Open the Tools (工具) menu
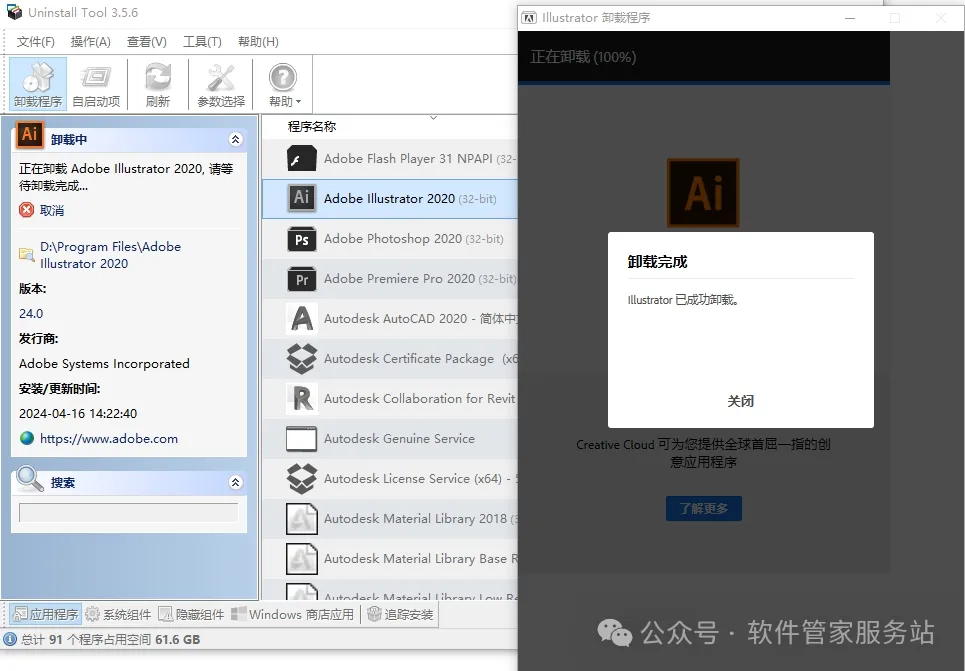Image resolution: width=965 pixels, height=671 pixels. pos(202,41)
